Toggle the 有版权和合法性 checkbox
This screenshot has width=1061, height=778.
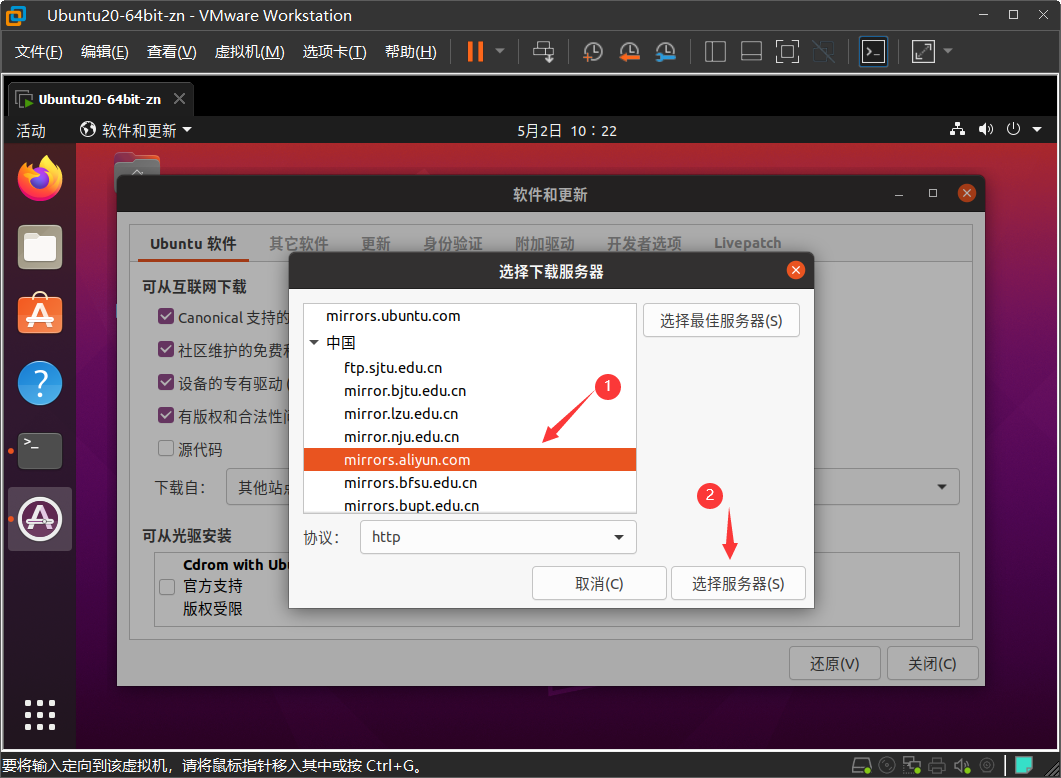point(166,415)
